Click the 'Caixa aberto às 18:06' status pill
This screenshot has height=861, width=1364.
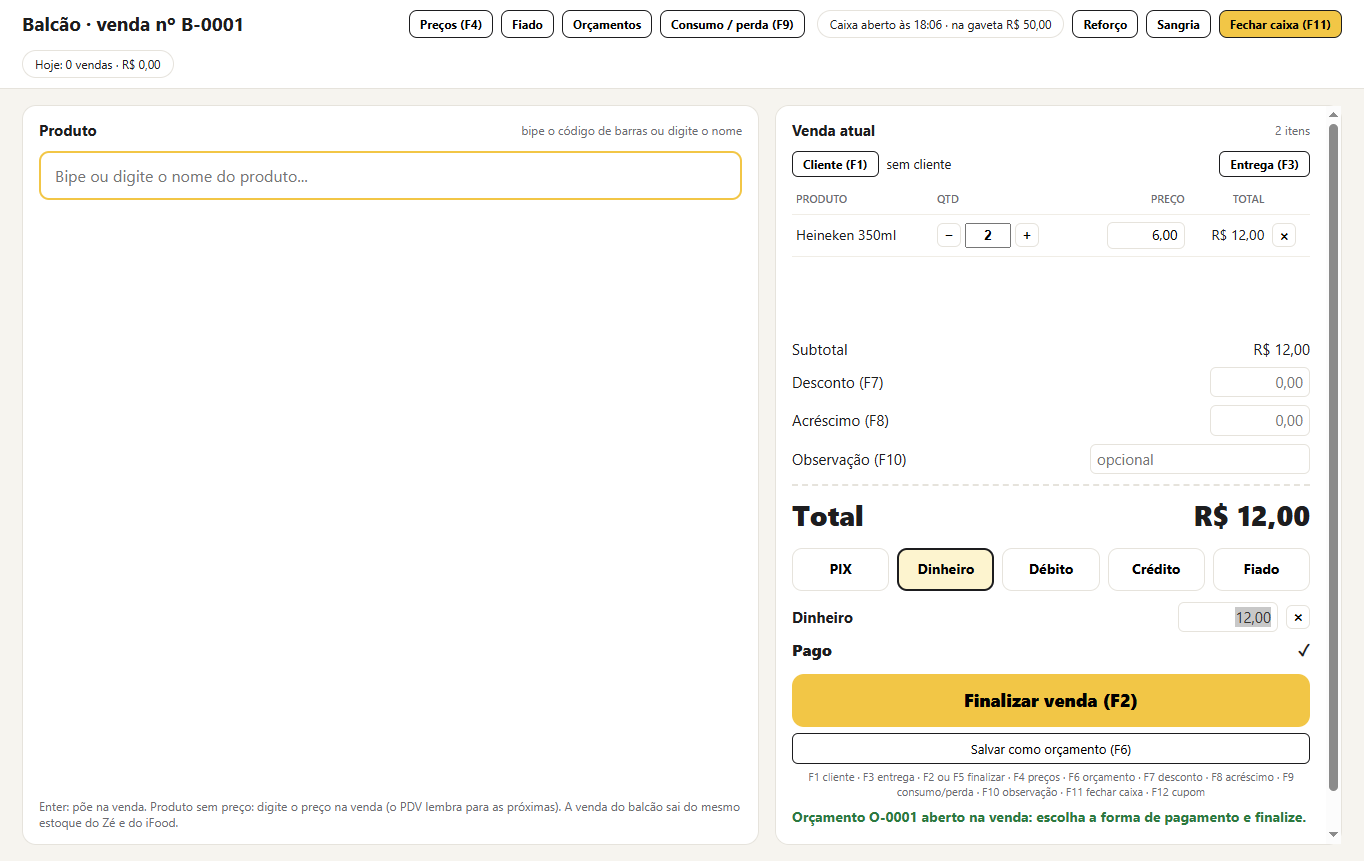click(941, 25)
